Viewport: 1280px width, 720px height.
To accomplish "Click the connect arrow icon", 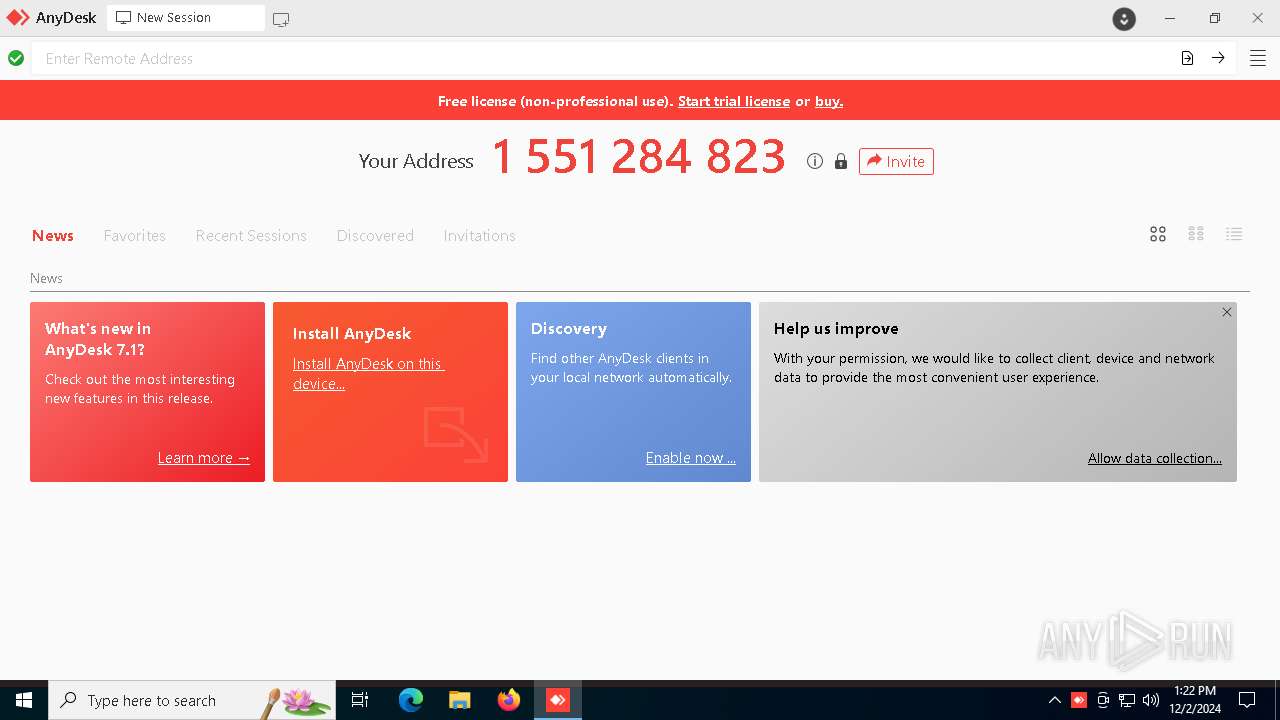I will pyautogui.click(x=1218, y=58).
